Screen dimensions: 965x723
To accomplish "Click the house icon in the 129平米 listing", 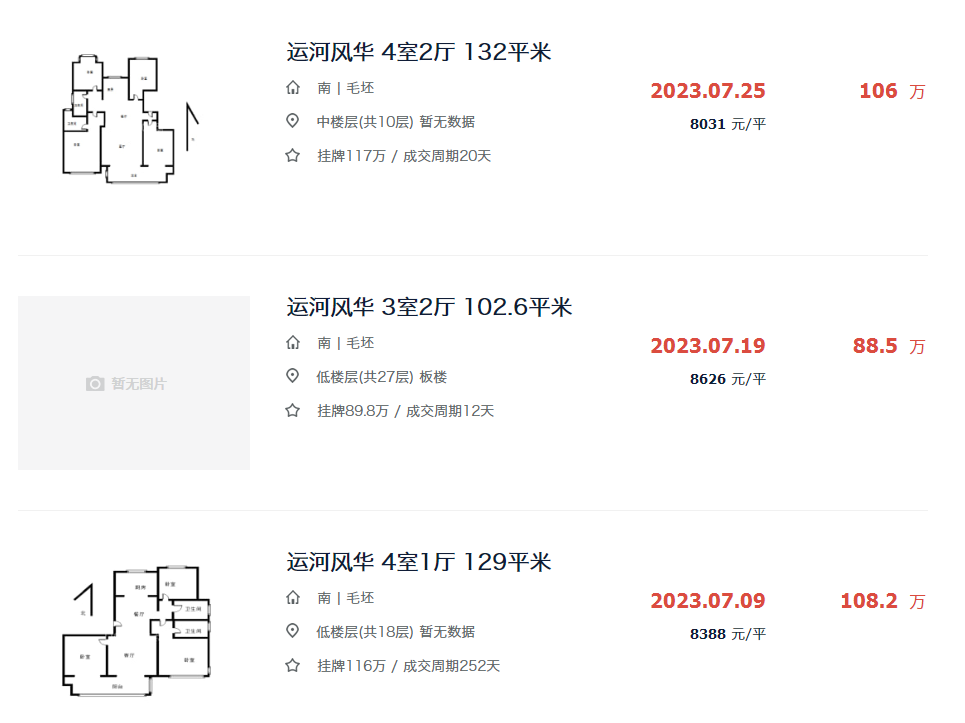I will [293, 598].
